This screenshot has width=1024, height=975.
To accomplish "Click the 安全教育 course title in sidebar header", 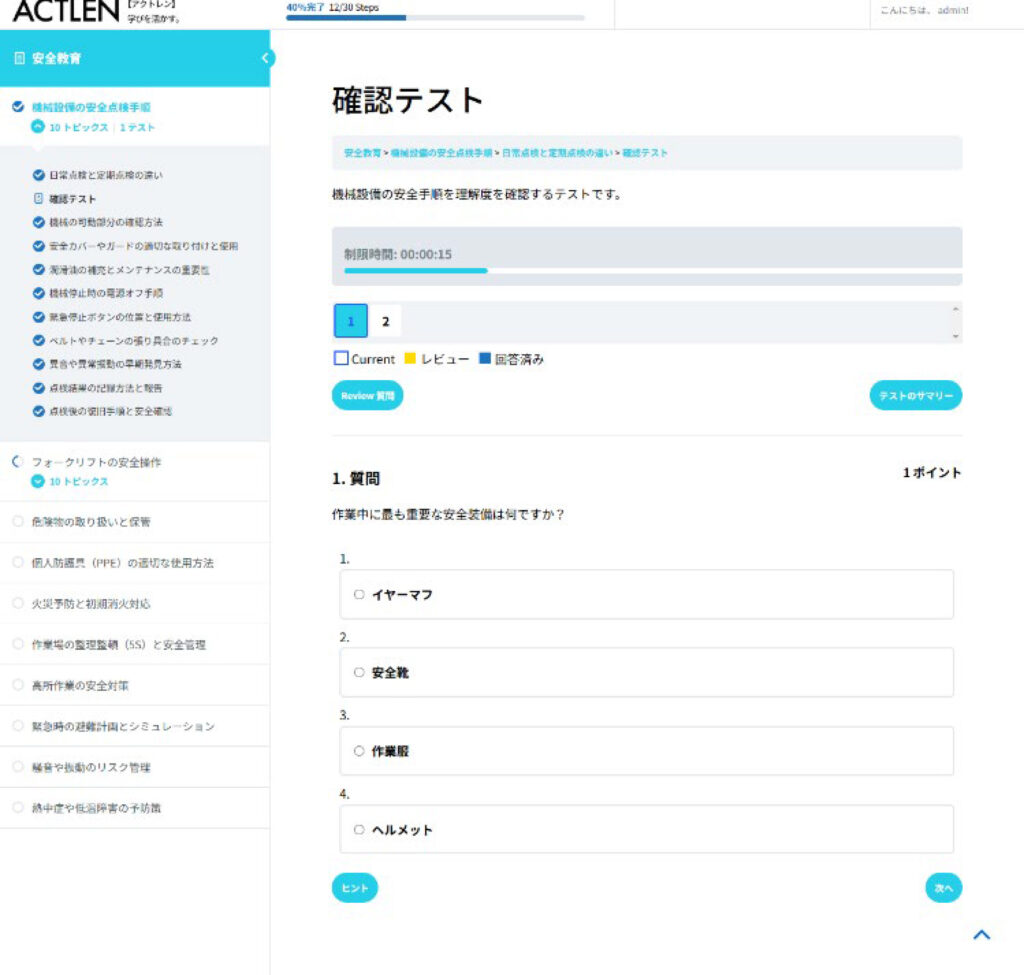I will click(56, 58).
